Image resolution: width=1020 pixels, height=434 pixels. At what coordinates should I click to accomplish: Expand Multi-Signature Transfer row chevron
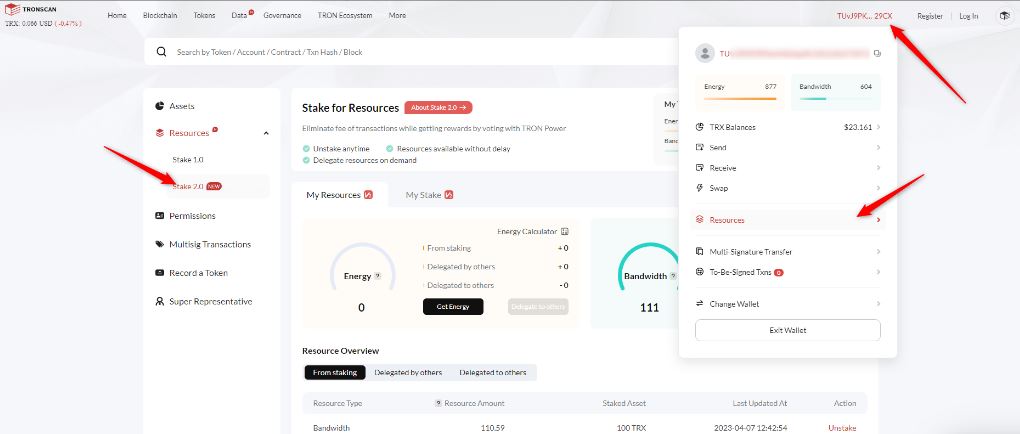878,252
